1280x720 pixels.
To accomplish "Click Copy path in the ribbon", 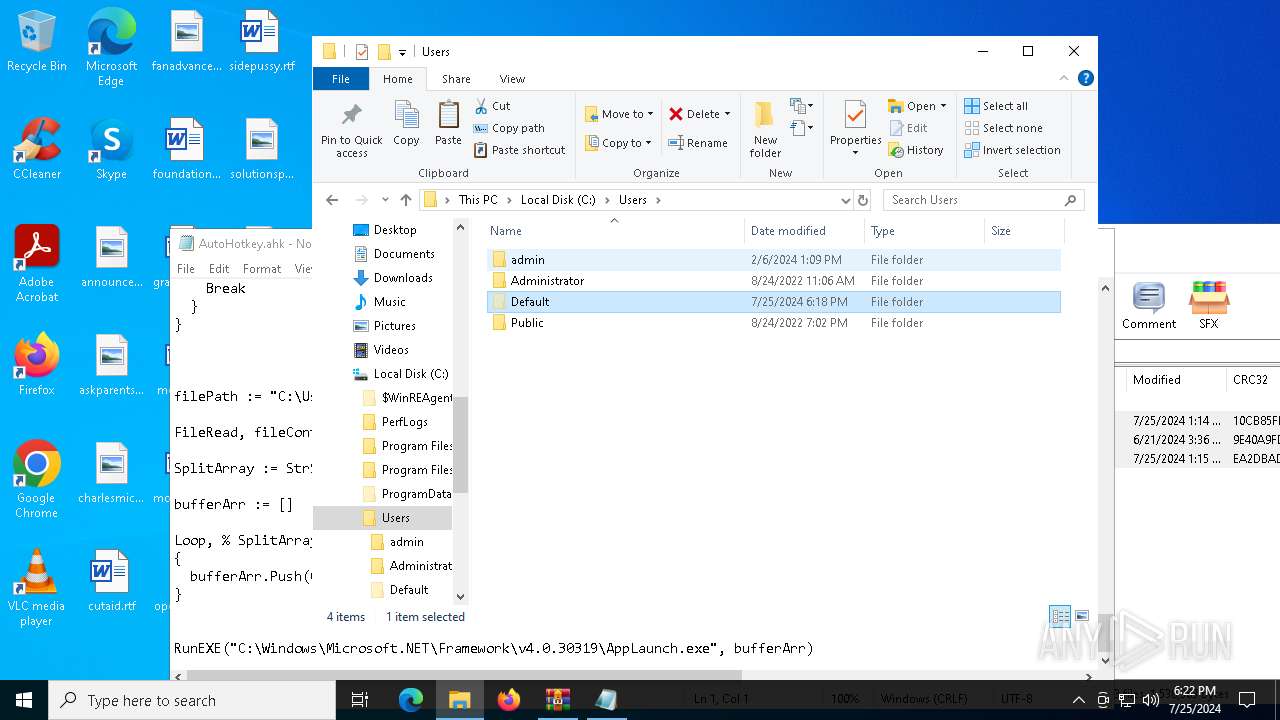I will coord(509,128).
